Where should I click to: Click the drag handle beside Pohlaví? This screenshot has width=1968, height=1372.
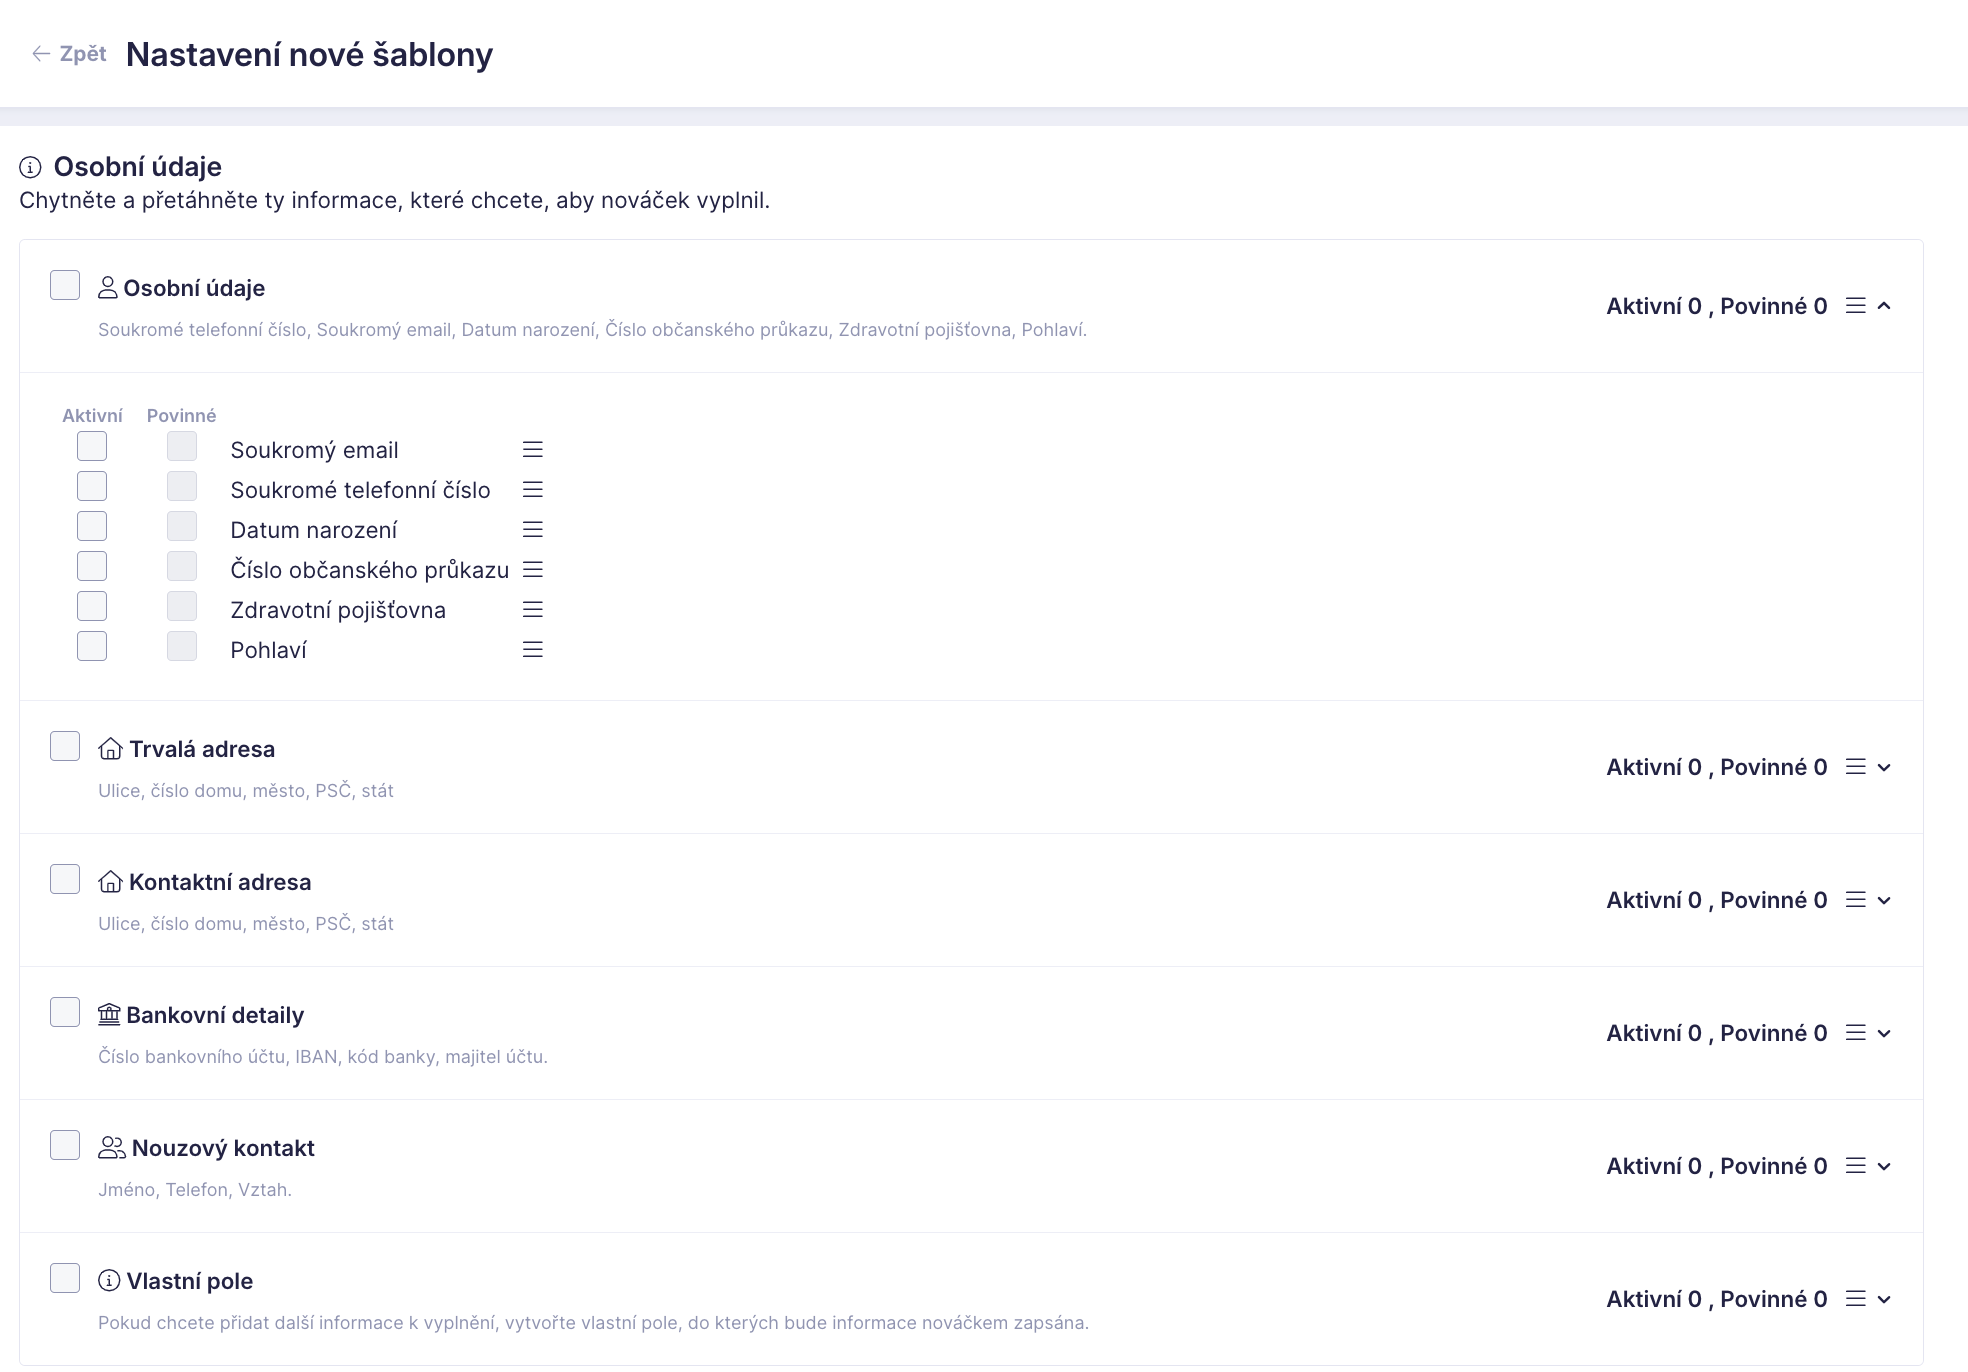coord(533,650)
